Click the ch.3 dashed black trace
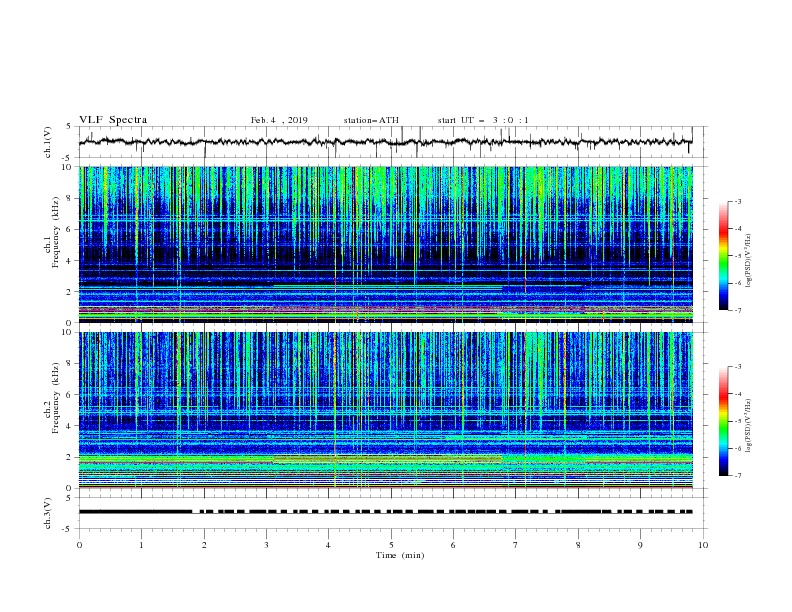 386,512
